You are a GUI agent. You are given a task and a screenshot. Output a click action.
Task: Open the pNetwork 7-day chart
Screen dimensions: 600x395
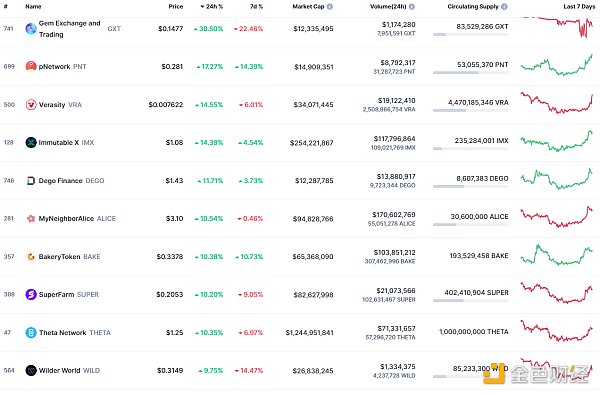(x=557, y=65)
